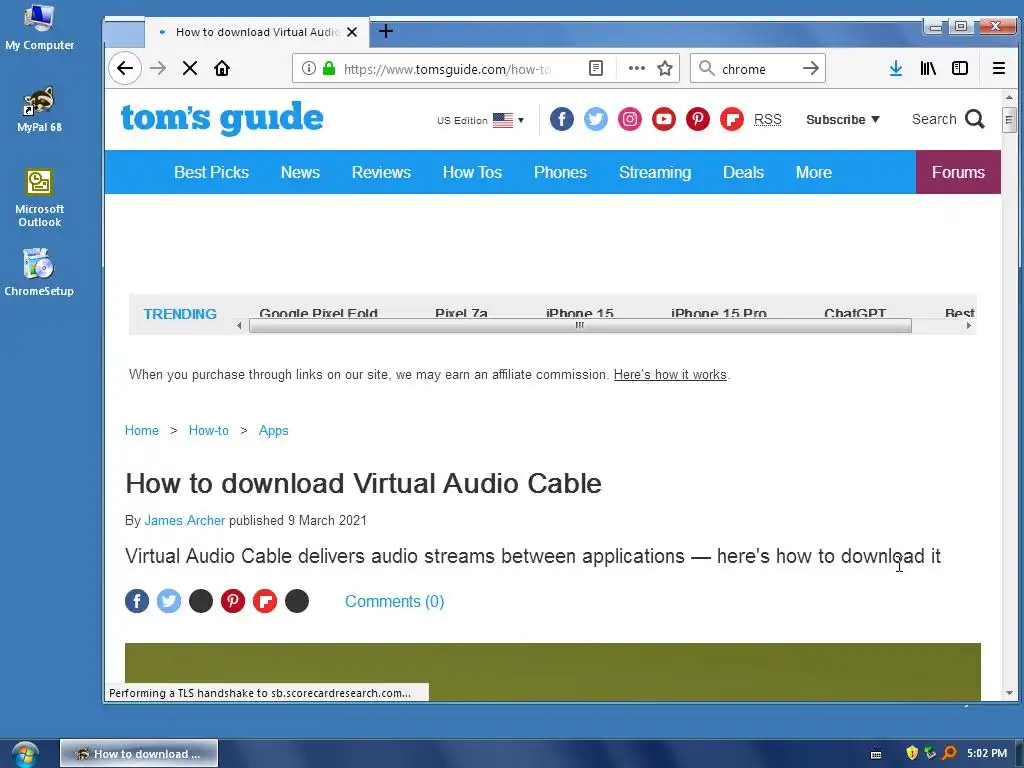Open Tom's Guide Instagram header icon
Viewport: 1024px width, 768px height.
click(630, 120)
